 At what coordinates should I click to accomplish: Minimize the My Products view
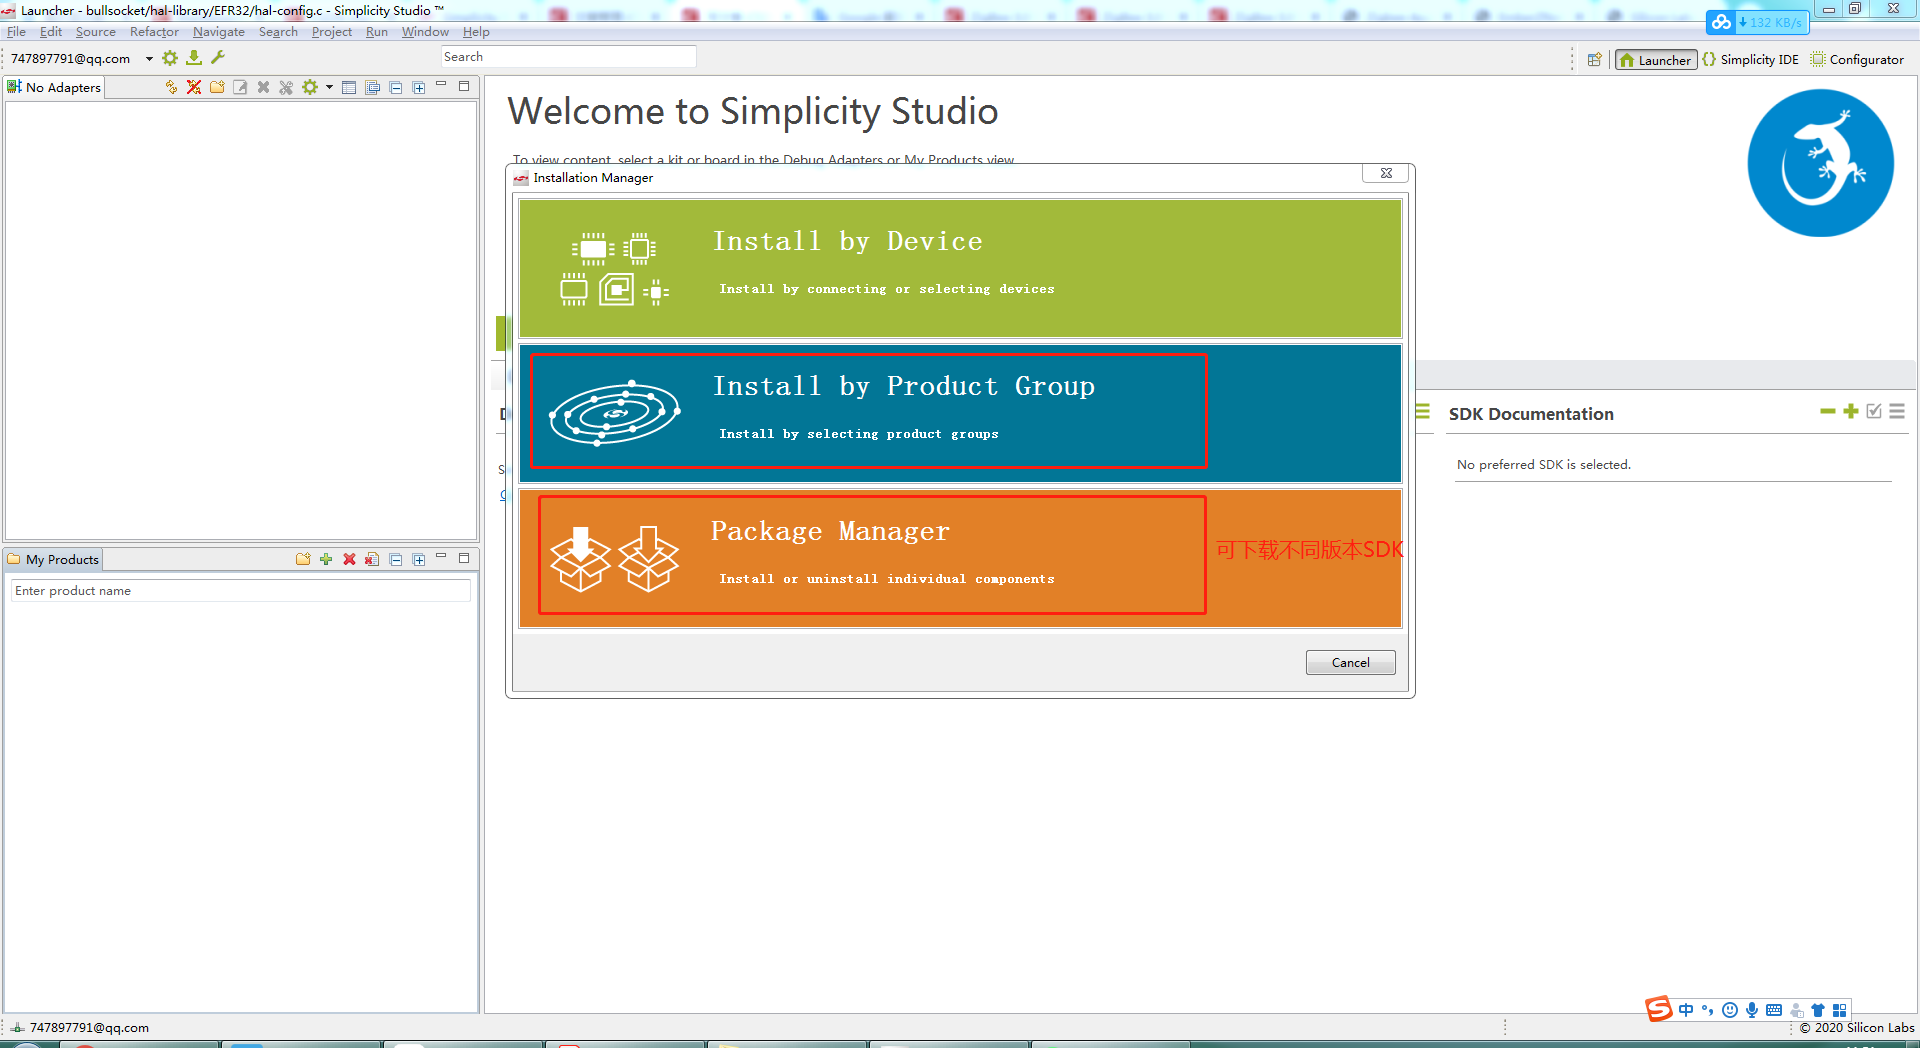pyautogui.click(x=441, y=558)
